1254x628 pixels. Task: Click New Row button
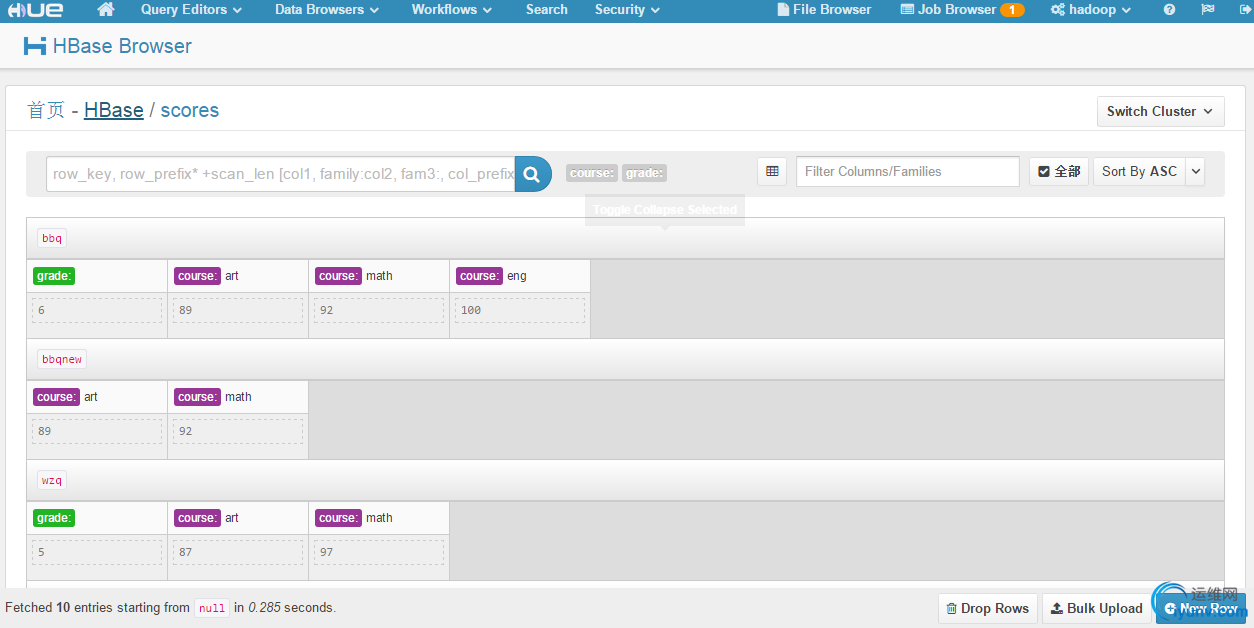(1201, 608)
